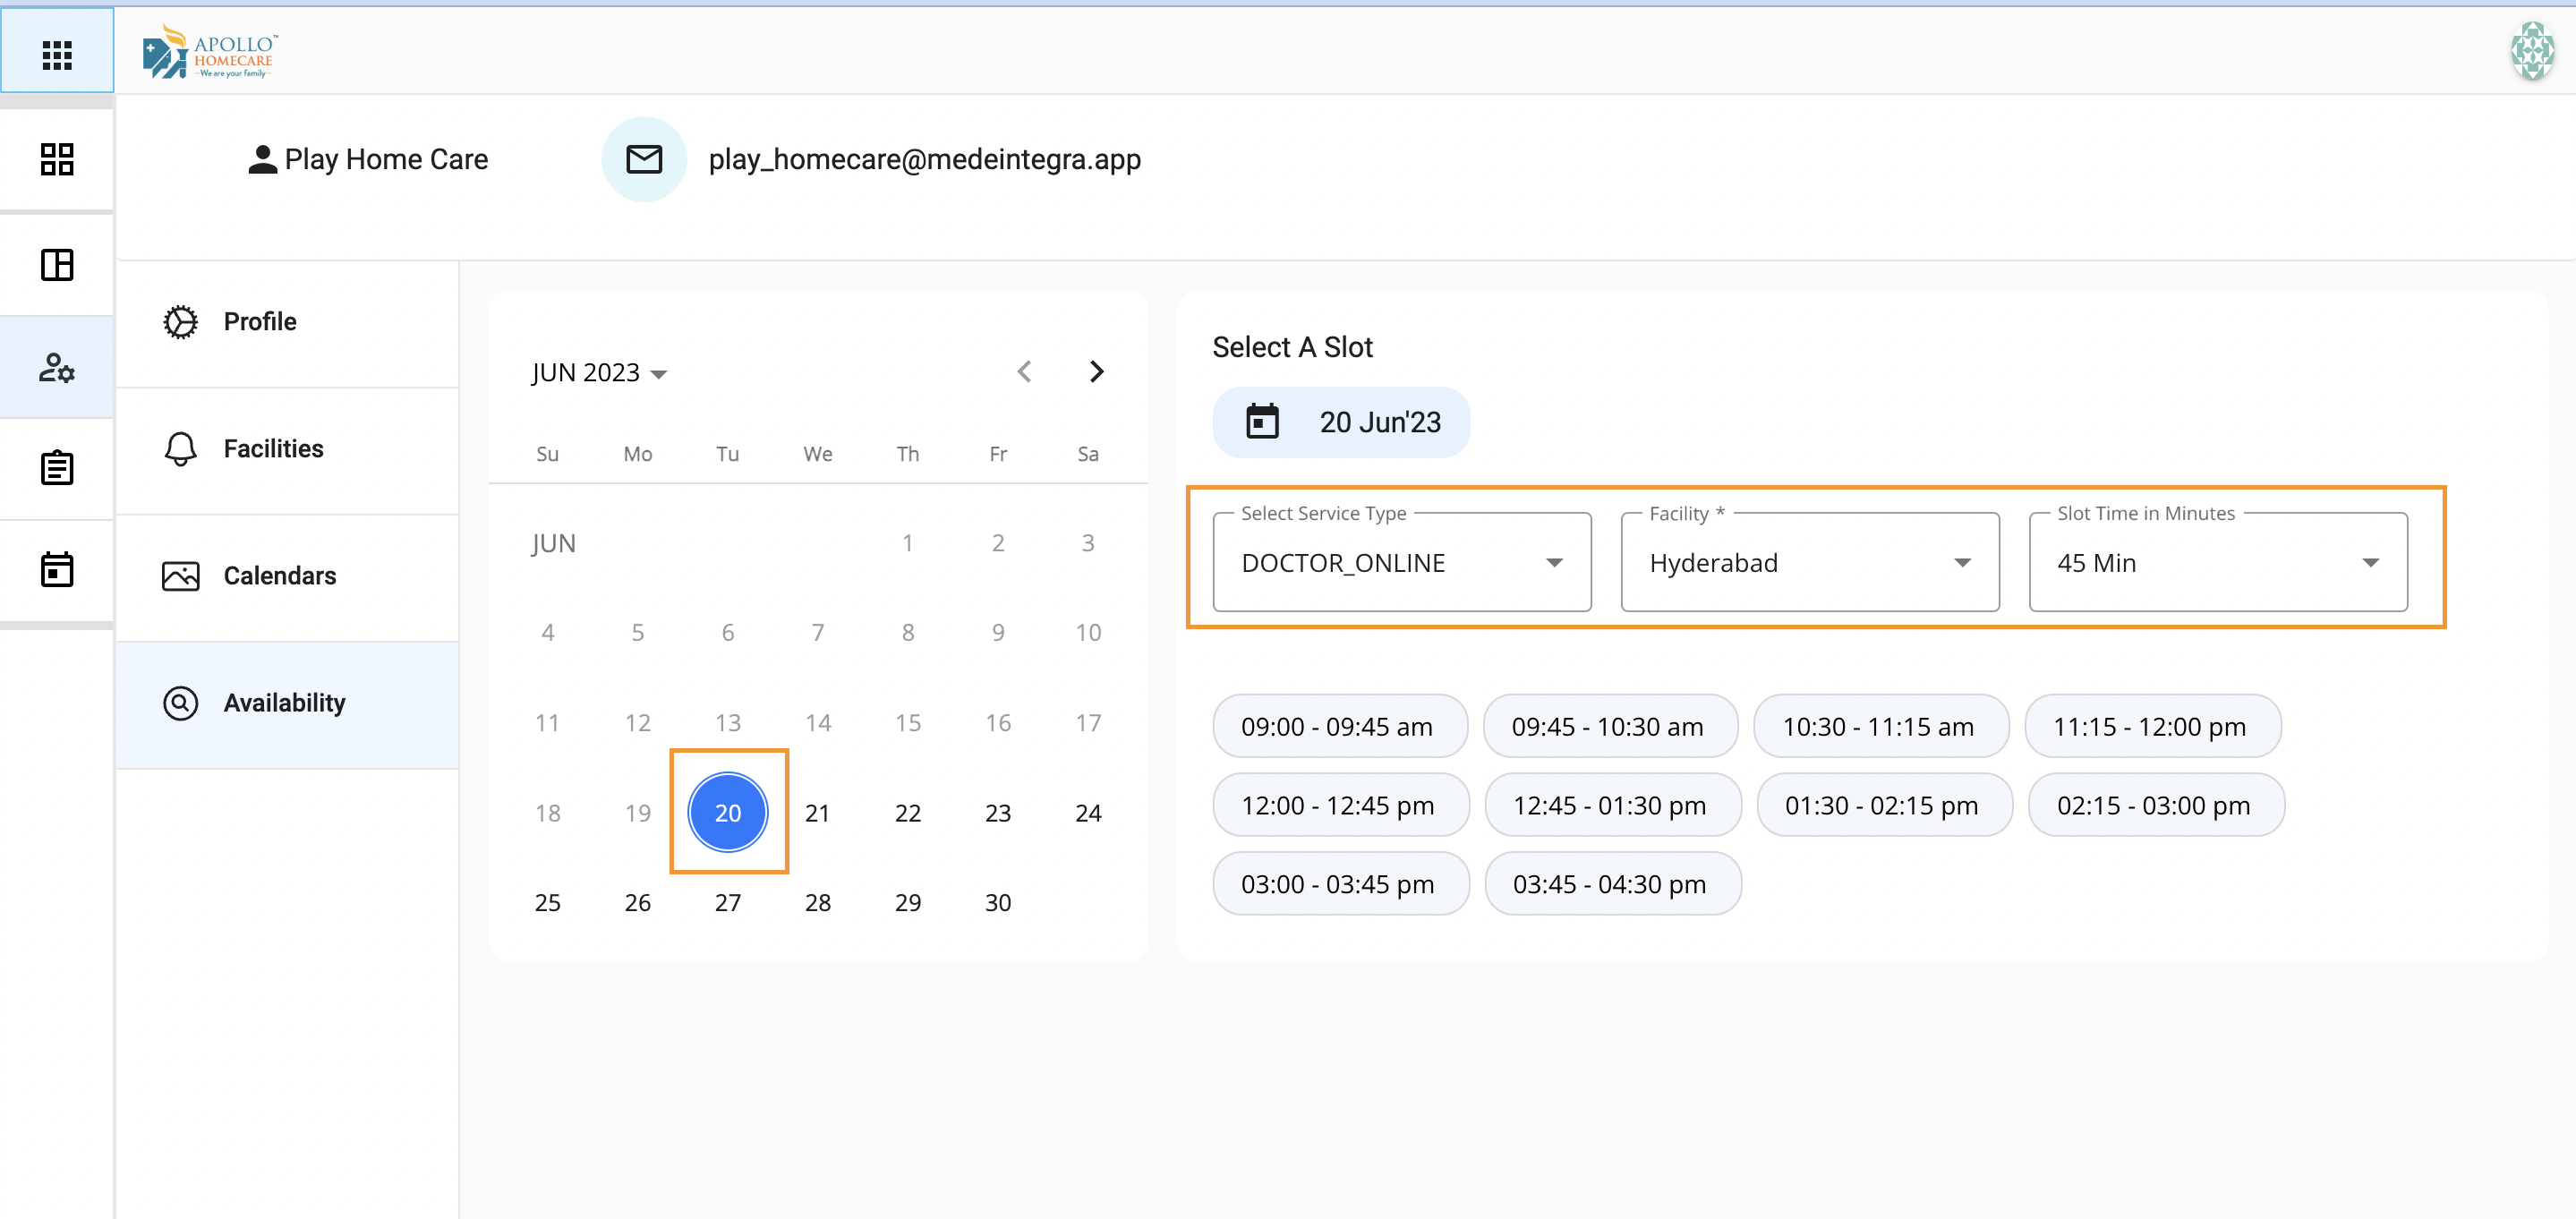
Task: Open the layout panel sidebar icon
Action: coord(57,265)
